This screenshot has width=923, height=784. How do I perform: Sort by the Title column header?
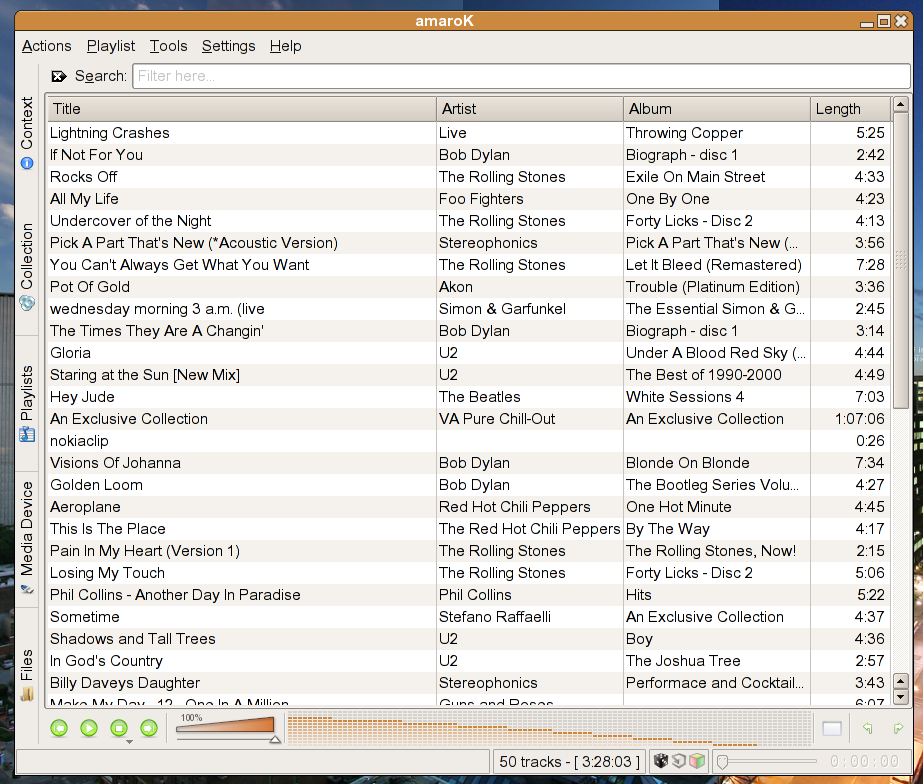click(x=242, y=109)
